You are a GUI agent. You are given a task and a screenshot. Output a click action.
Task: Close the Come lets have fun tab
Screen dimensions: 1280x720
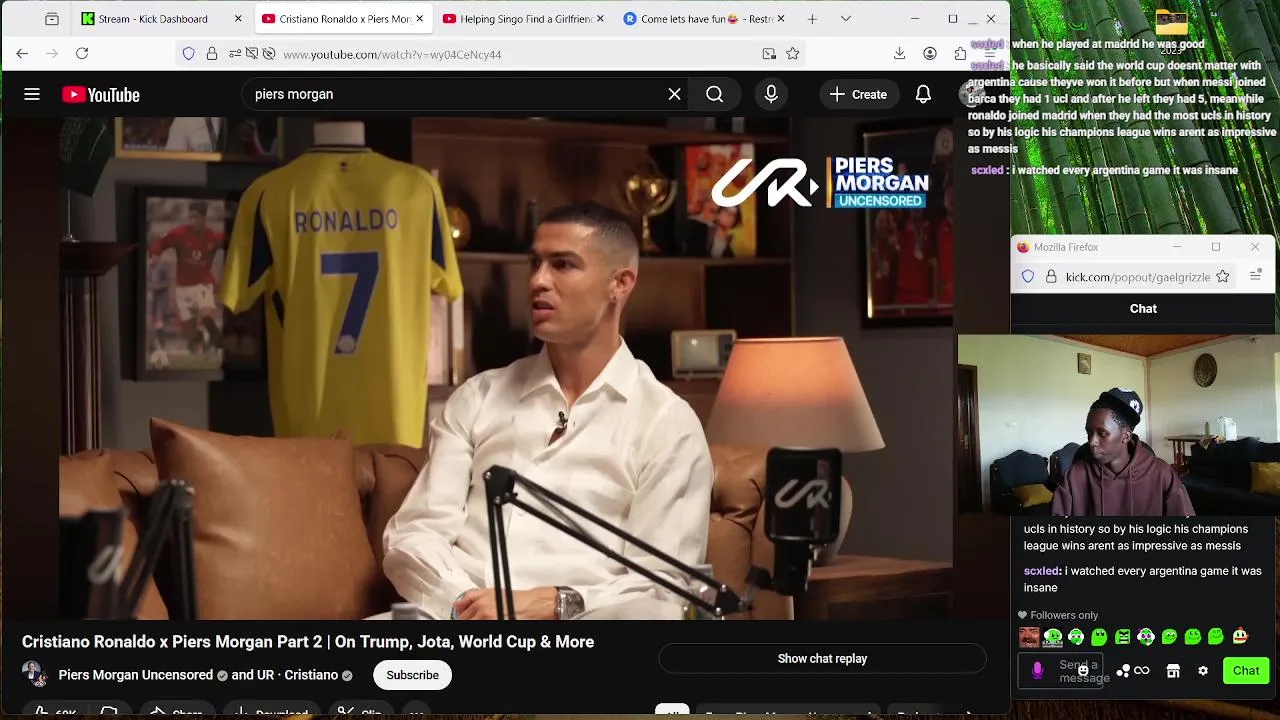pyautogui.click(x=780, y=18)
